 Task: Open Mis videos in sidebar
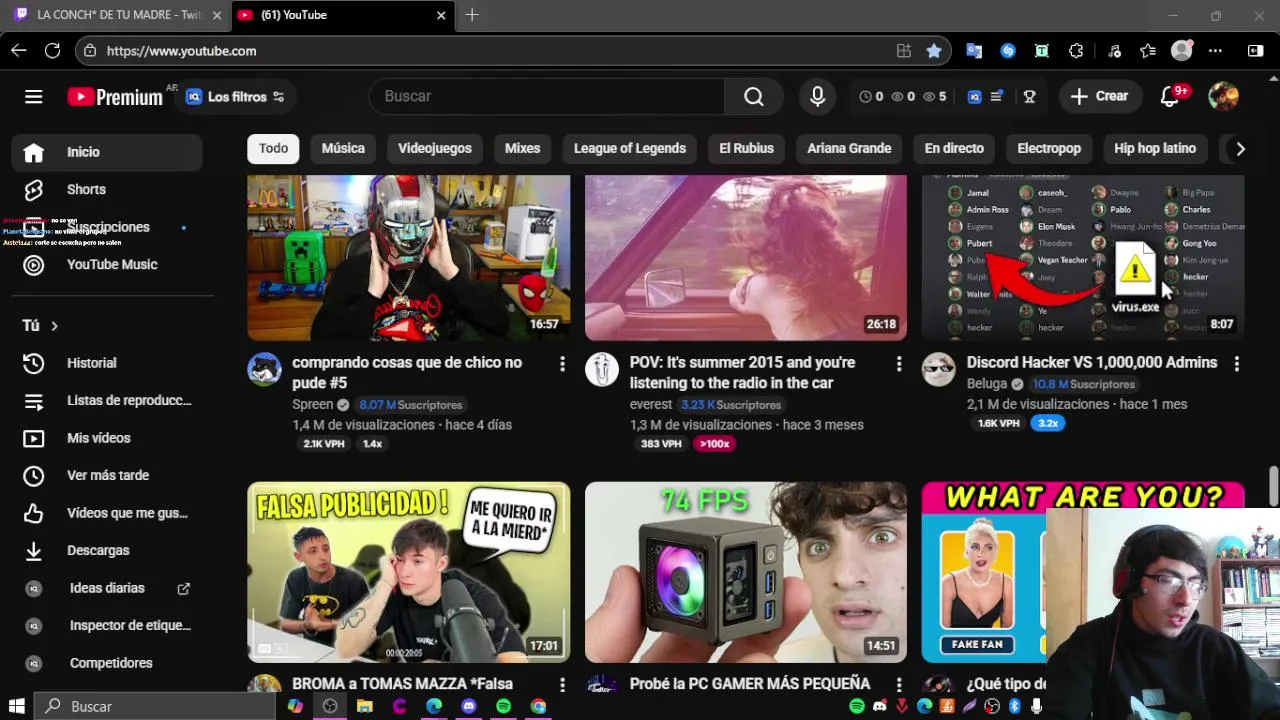[x=107, y=438]
